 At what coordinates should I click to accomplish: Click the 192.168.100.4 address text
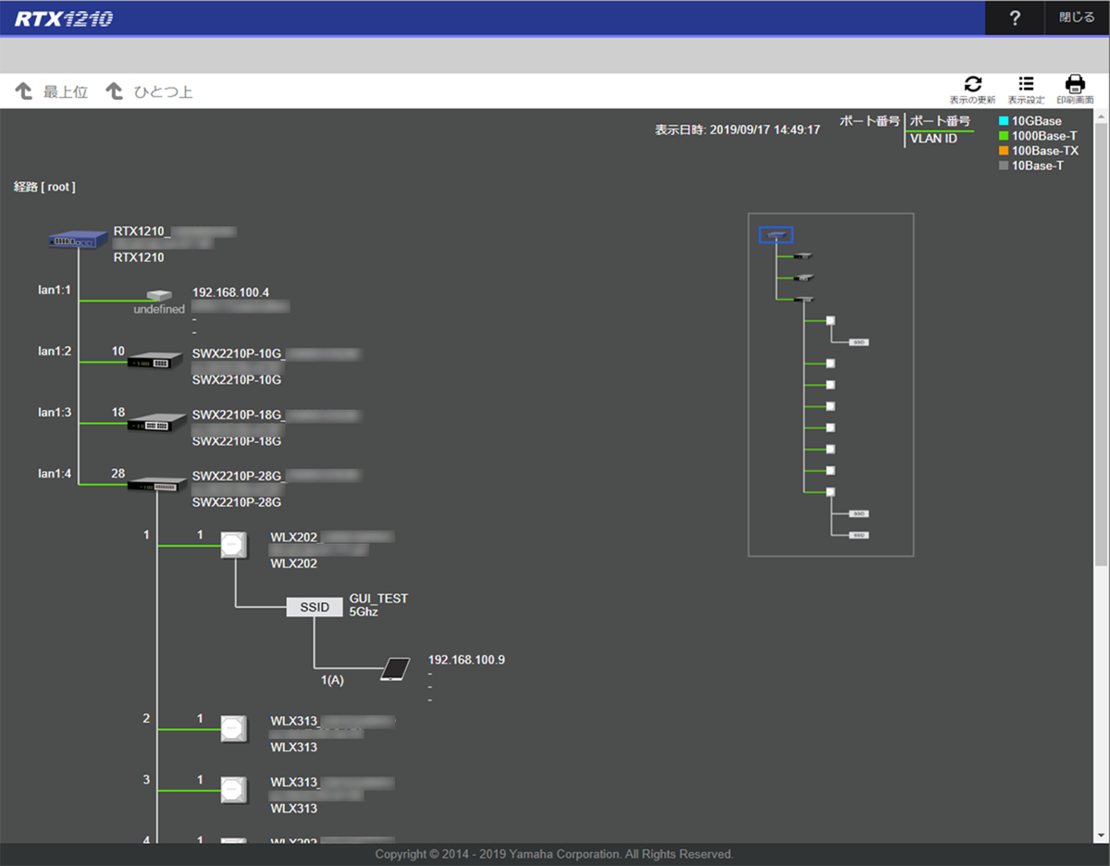pos(231,292)
